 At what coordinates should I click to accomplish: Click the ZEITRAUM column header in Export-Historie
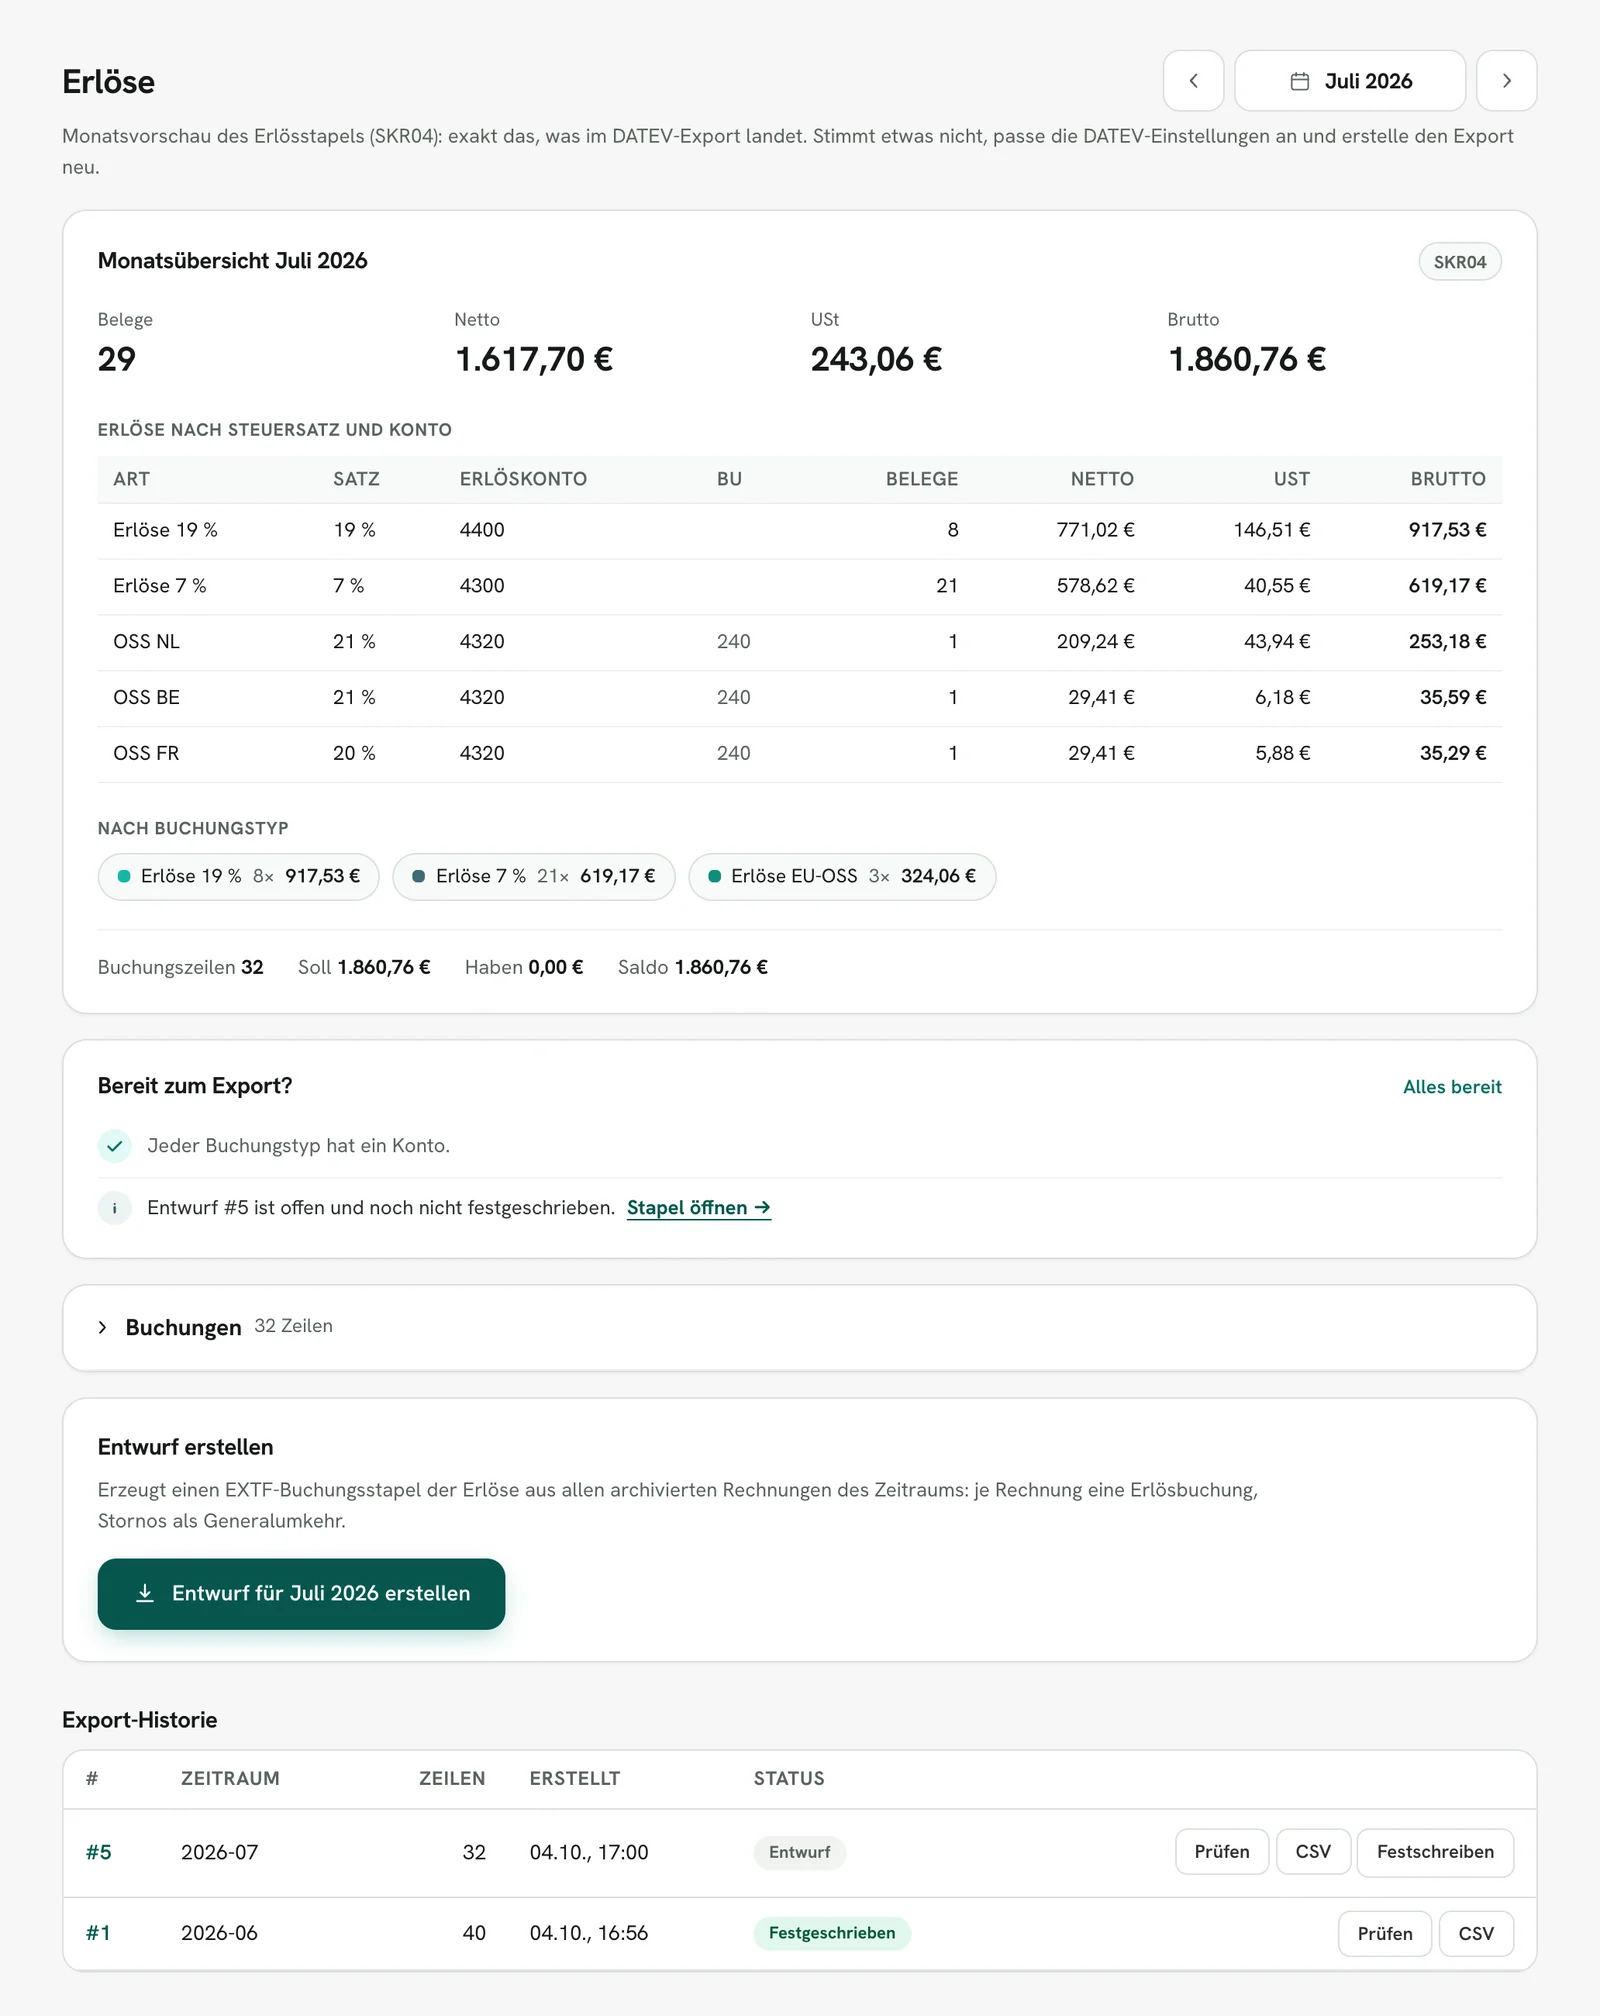(x=230, y=1779)
